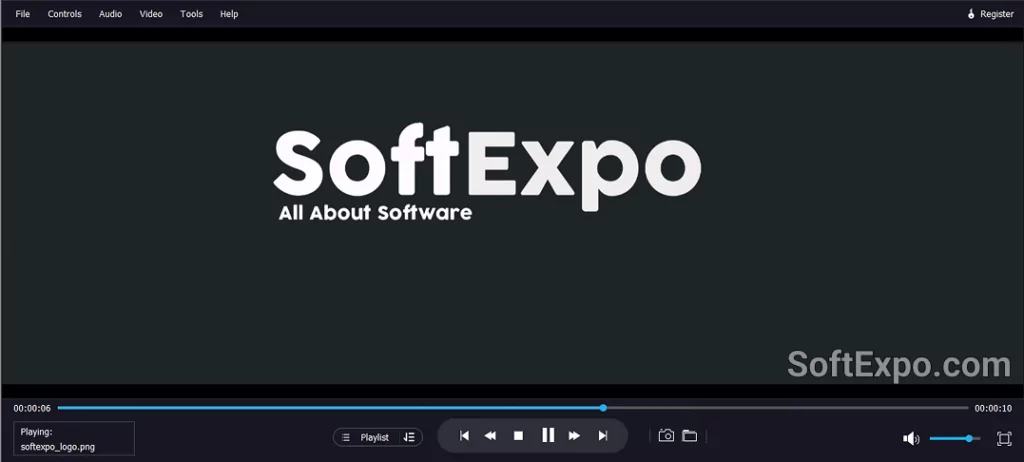This screenshot has height=462, width=1024.
Task: Toggle fullscreen mode
Action: (x=1004, y=438)
